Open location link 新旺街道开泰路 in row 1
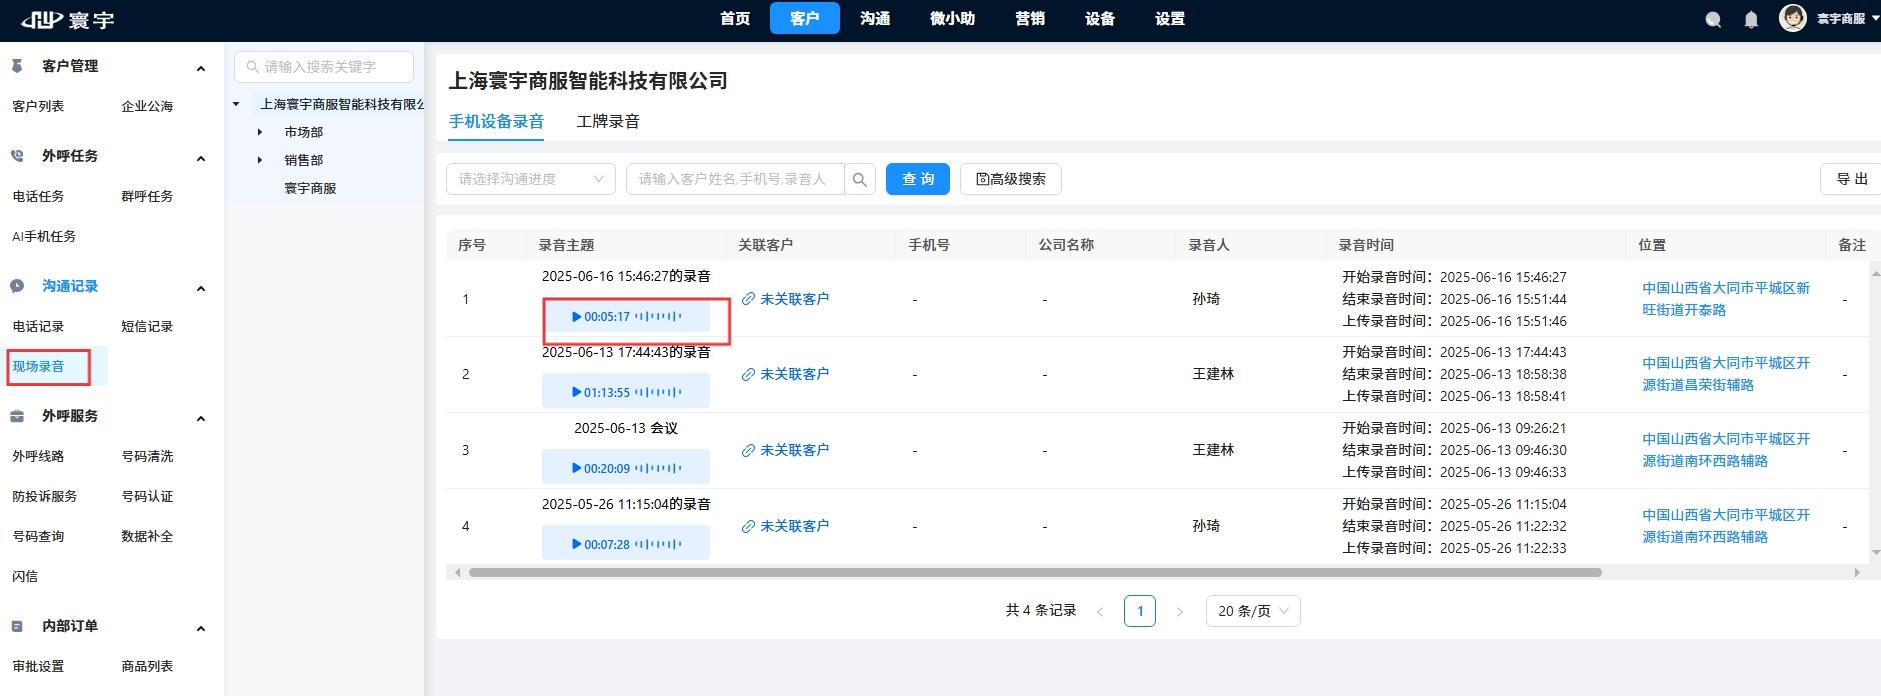The width and height of the screenshot is (1881, 696). [1726, 299]
